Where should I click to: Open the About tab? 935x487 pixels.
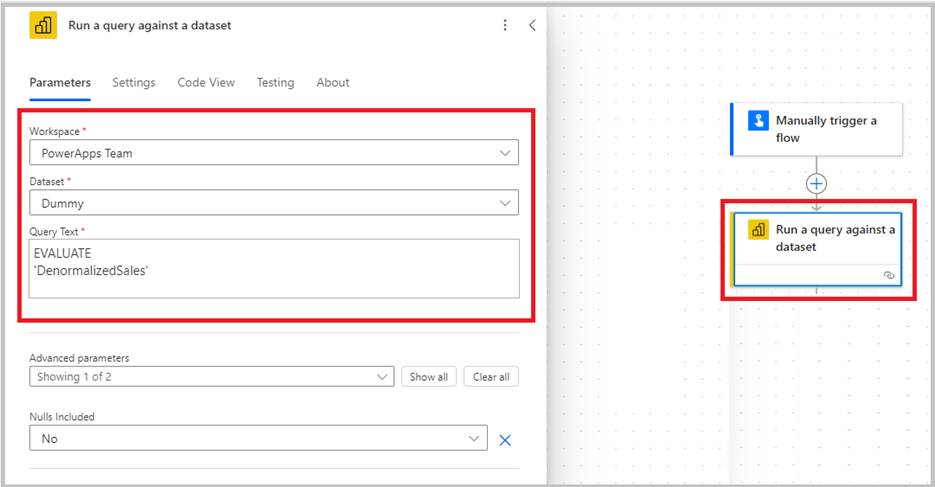point(333,82)
